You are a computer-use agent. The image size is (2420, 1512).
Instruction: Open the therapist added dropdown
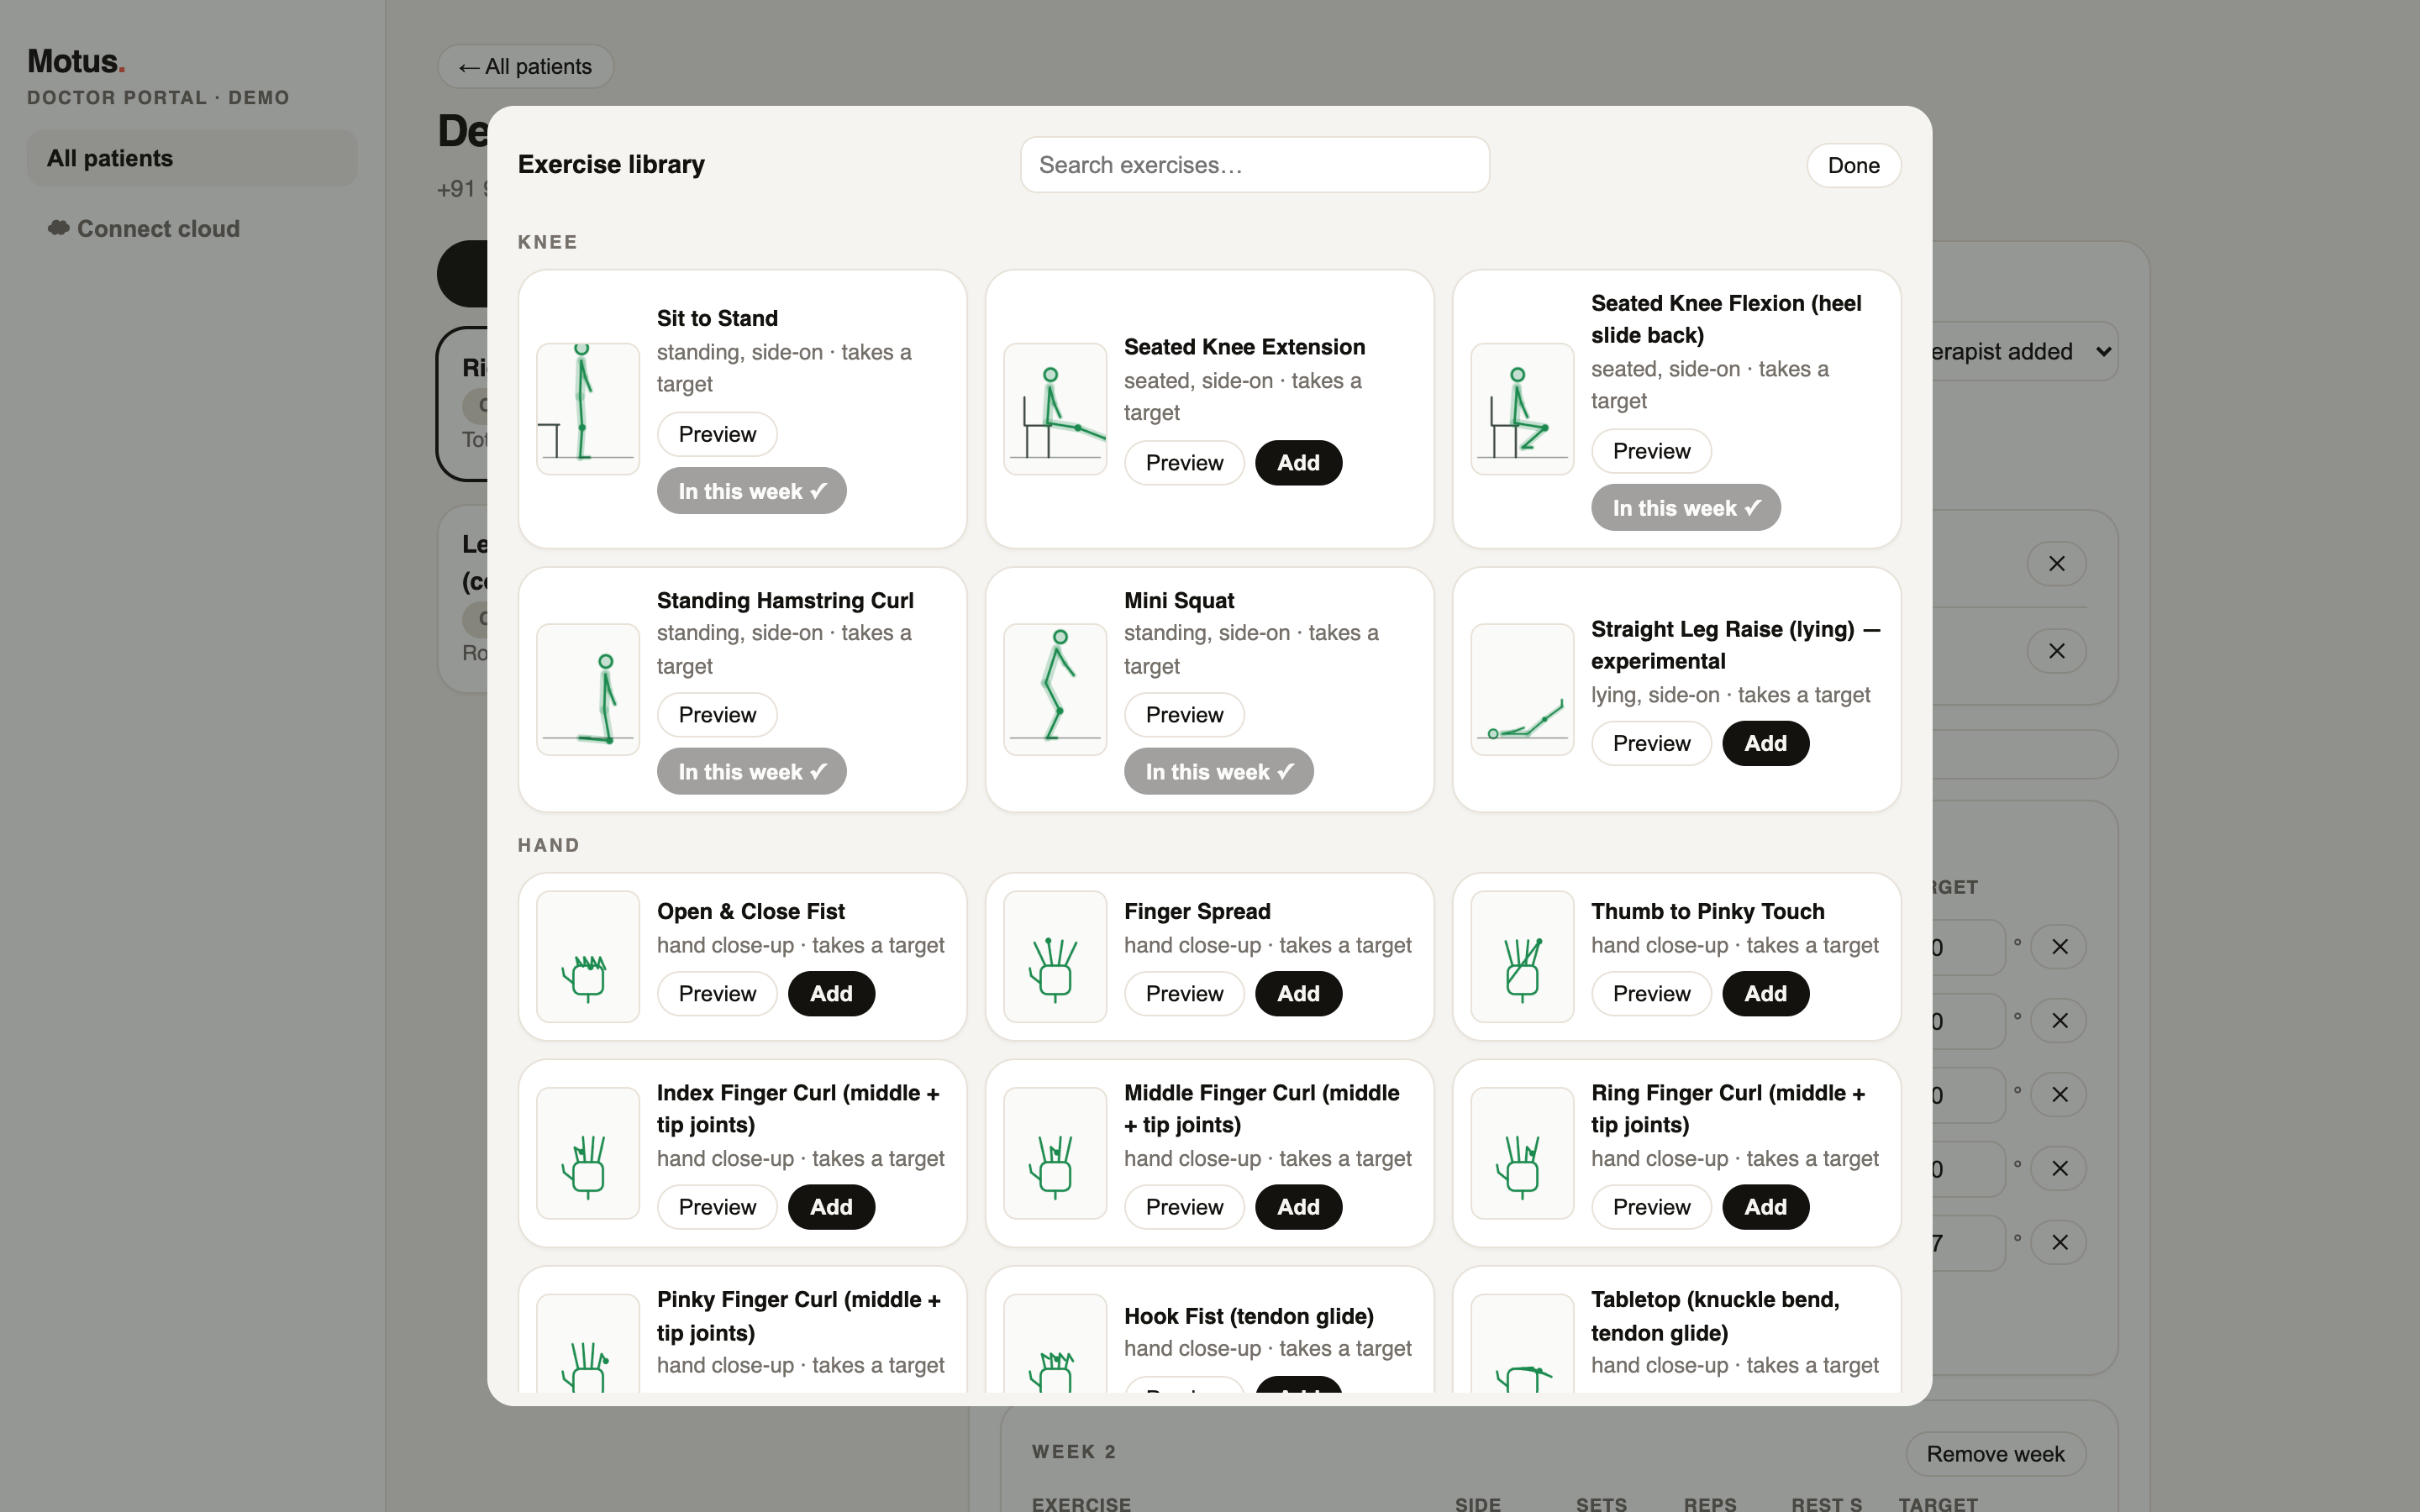(x=2023, y=351)
